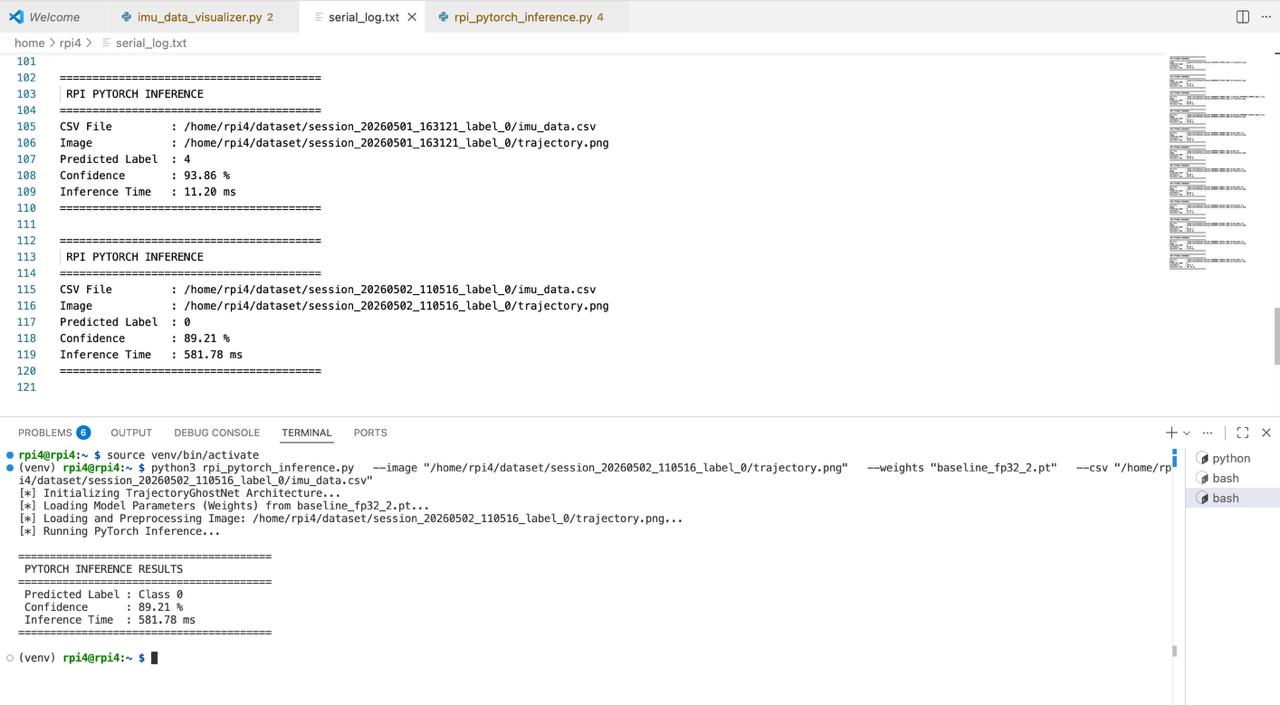The image size is (1280, 705).
Task: Click the 'rpi4' breadcrumb segment
Action: [x=70, y=43]
